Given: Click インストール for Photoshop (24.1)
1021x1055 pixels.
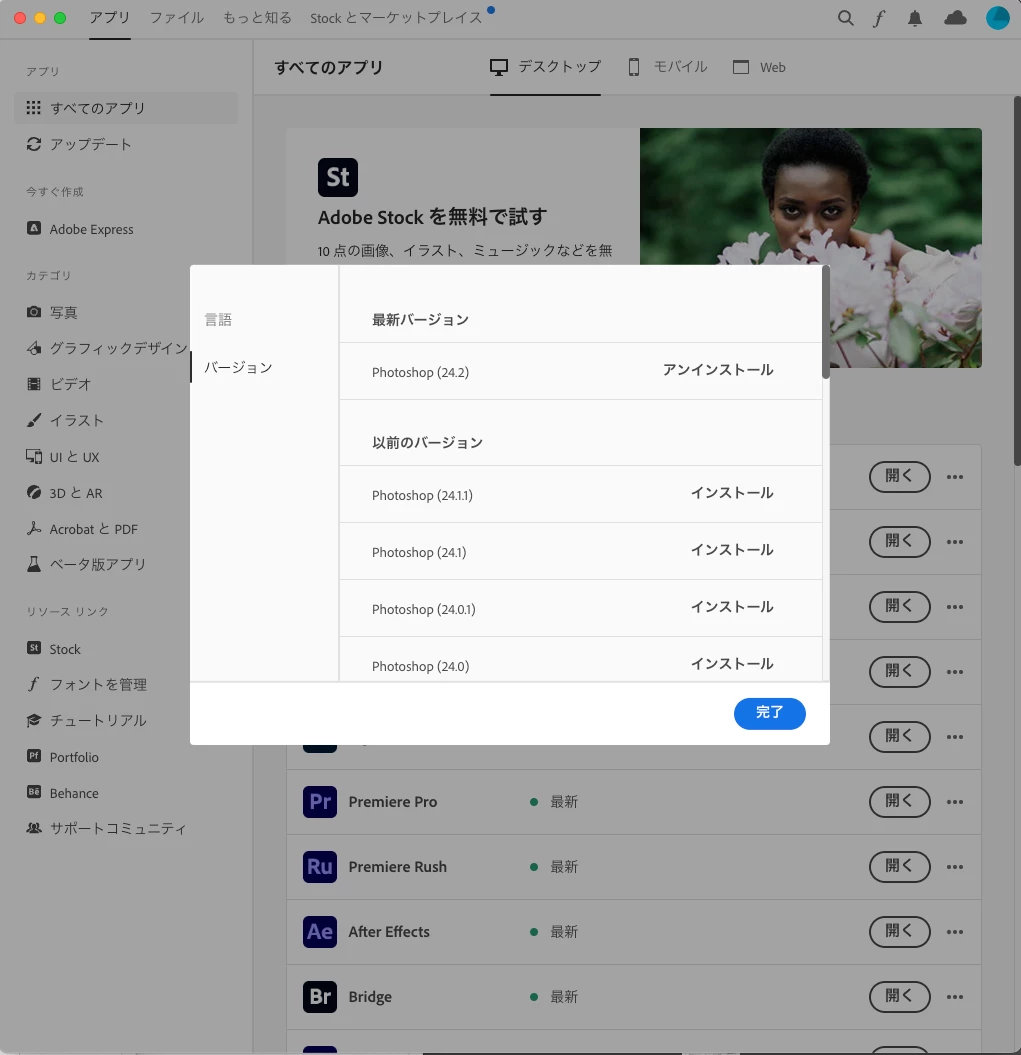Looking at the screenshot, I should 732,550.
